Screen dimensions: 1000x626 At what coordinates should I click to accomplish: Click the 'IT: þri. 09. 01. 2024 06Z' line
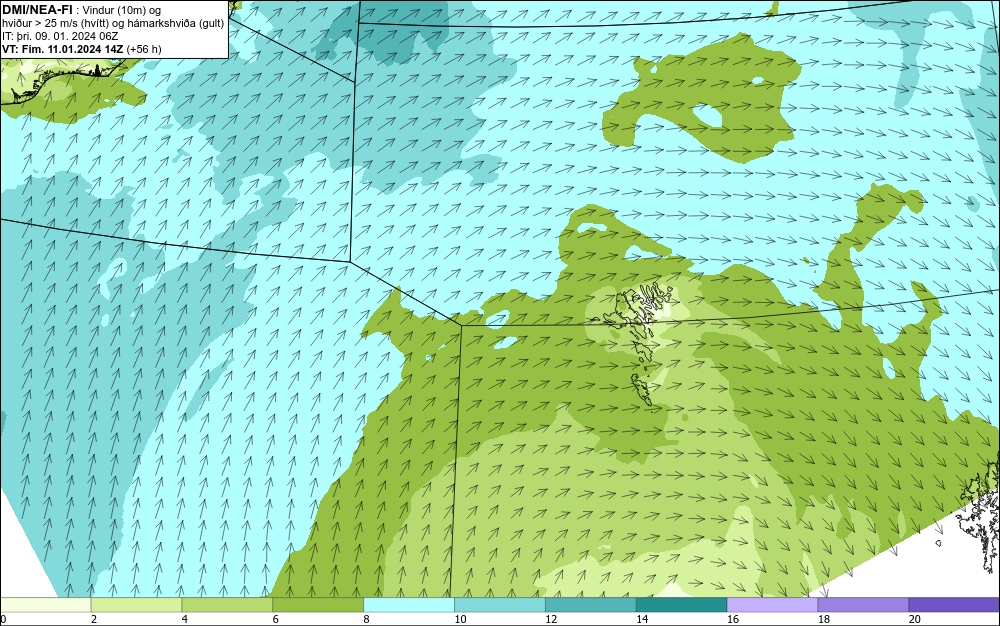coord(60,36)
